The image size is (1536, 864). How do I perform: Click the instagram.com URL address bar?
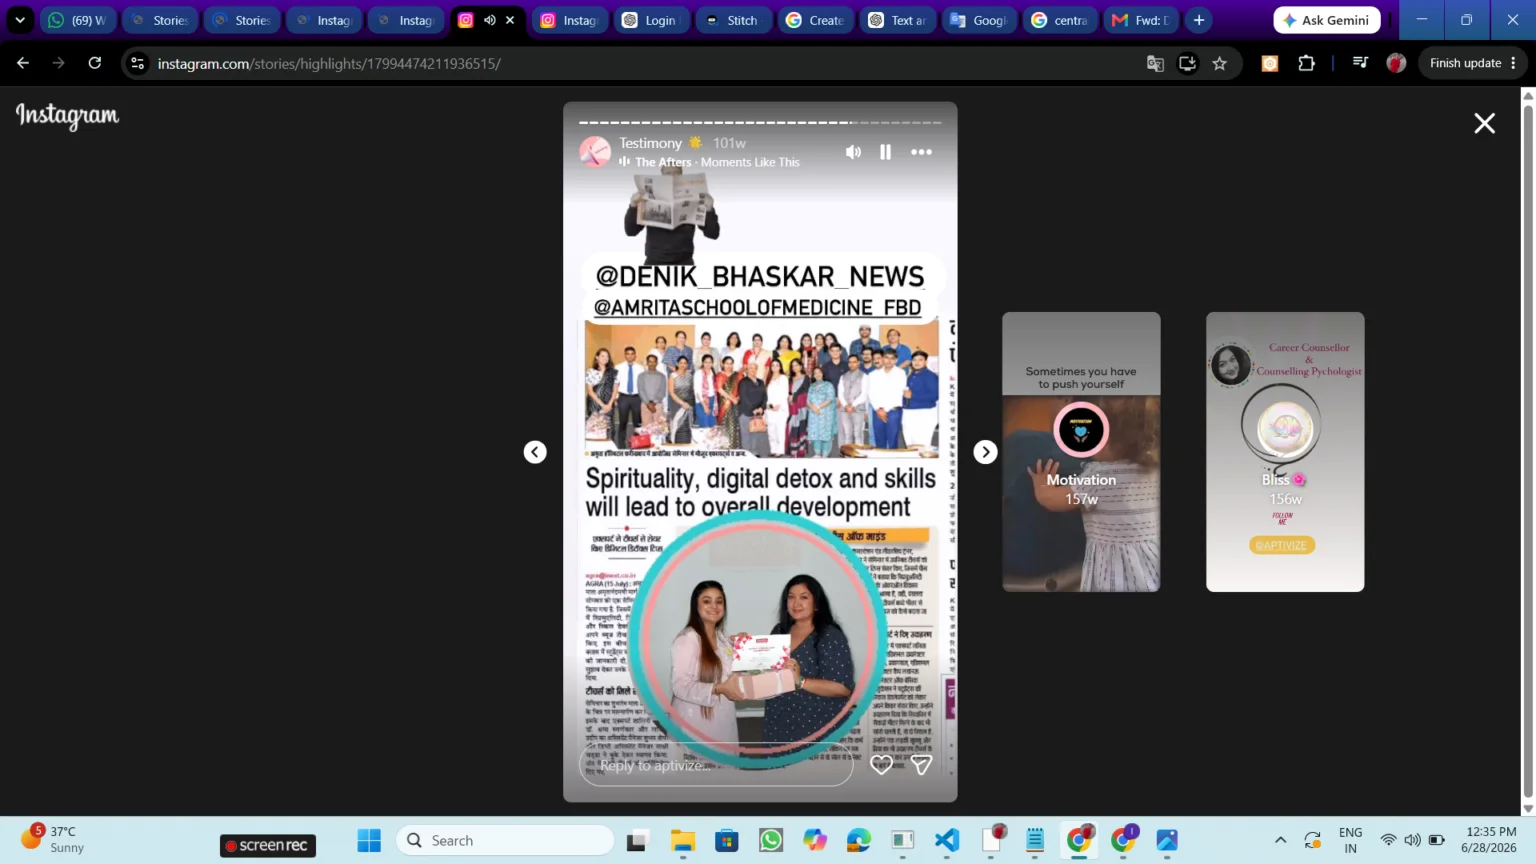pos(640,63)
